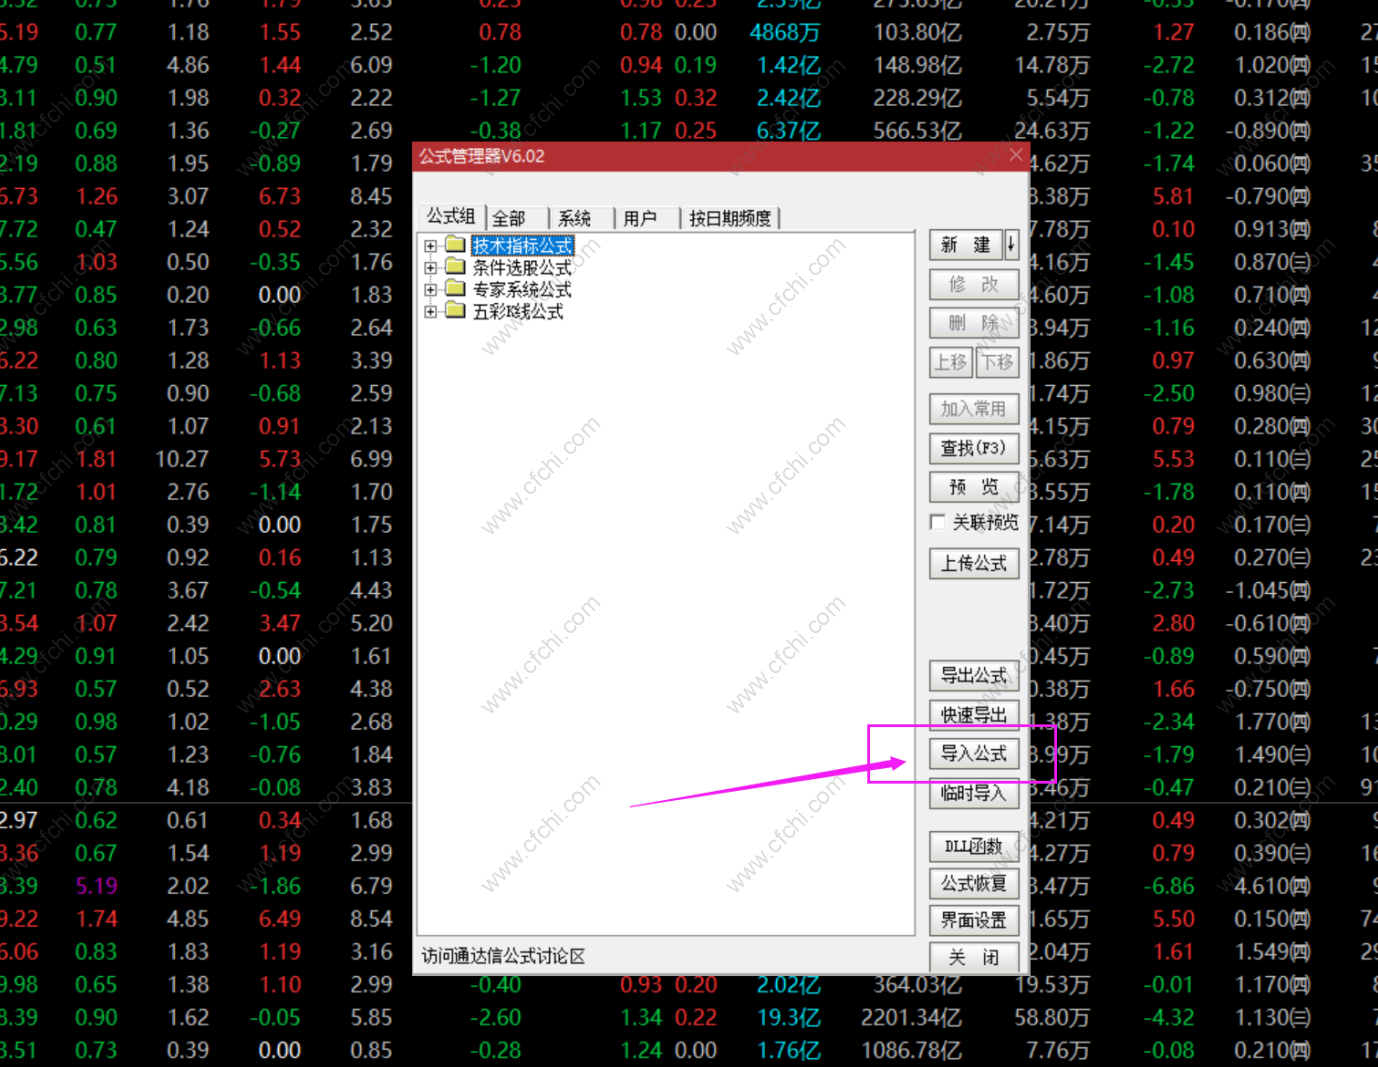Select the 专家系统公式 tree label
Image resolution: width=1378 pixels, height=1067 pixels.
522,290
